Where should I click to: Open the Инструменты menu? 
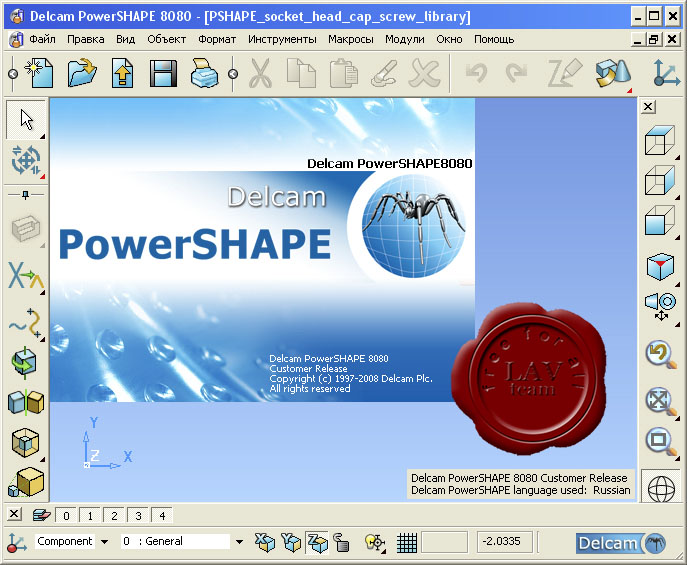click(282, 39)
